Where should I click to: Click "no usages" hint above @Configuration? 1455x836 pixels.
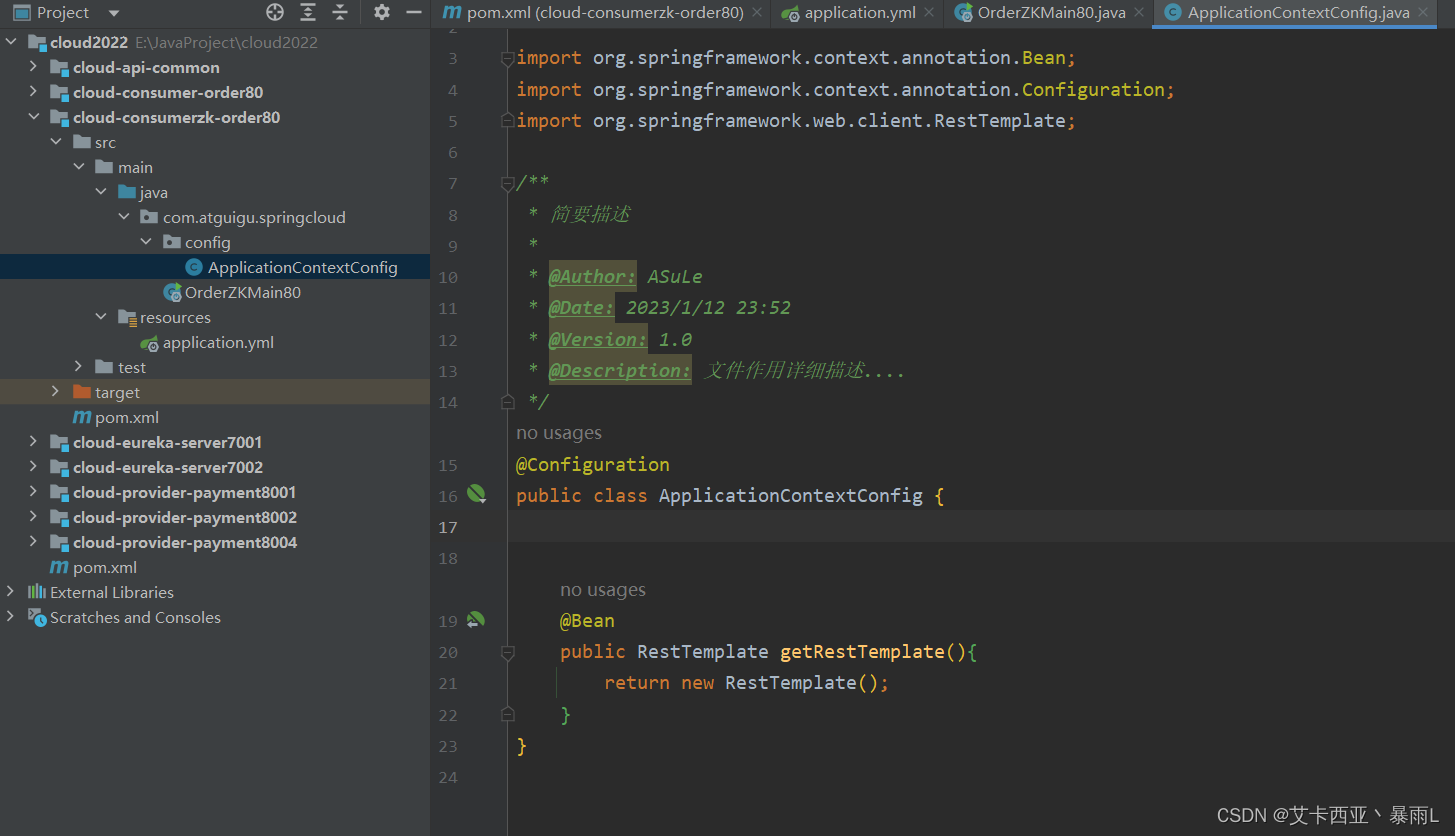[x=559, y=433]
